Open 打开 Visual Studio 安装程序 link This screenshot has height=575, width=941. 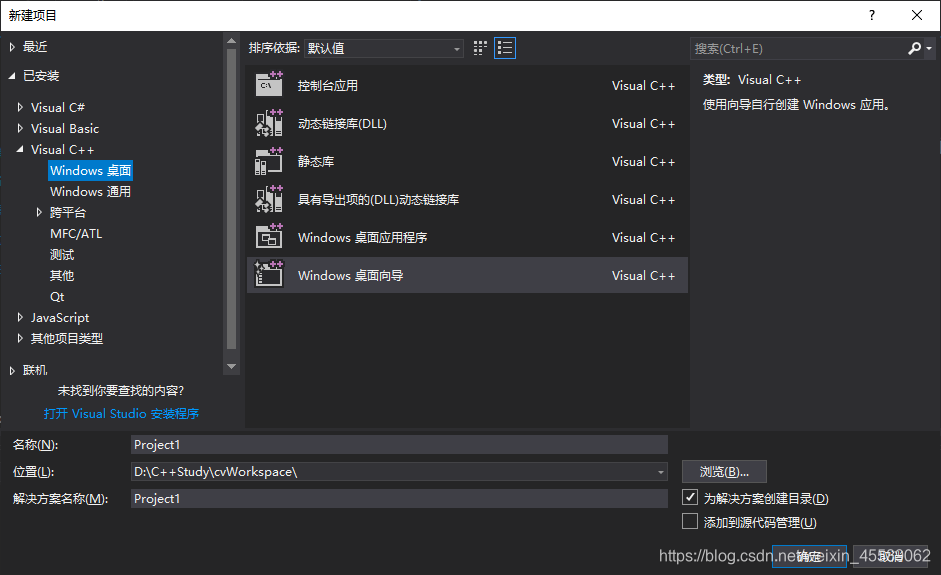[121, 414]
